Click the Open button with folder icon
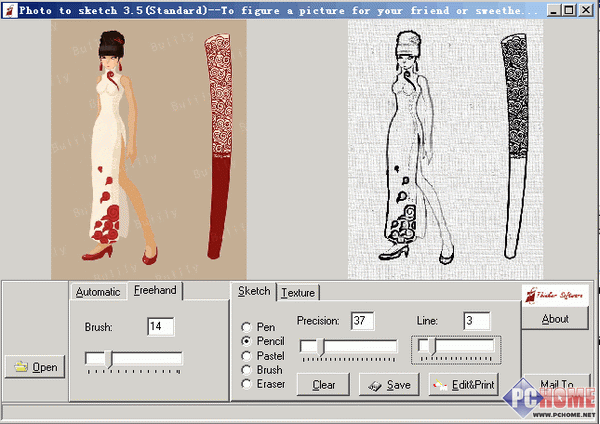The height and width of the screenshot is (424, 600). click(35, 367)
